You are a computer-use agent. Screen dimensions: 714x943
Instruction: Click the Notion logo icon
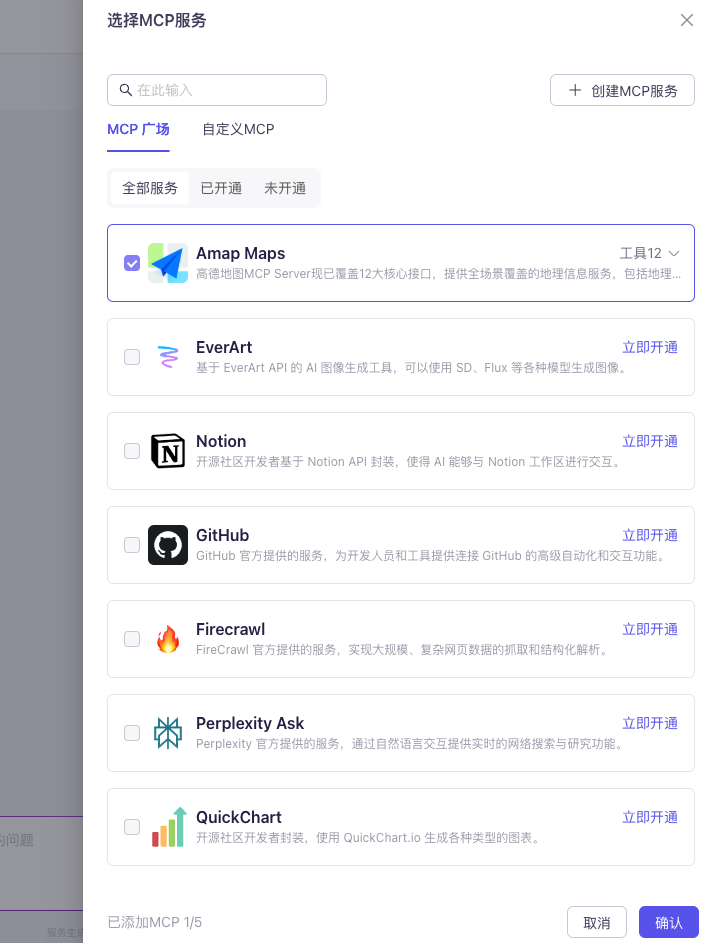pyautogui.click(x=168, y=451)
